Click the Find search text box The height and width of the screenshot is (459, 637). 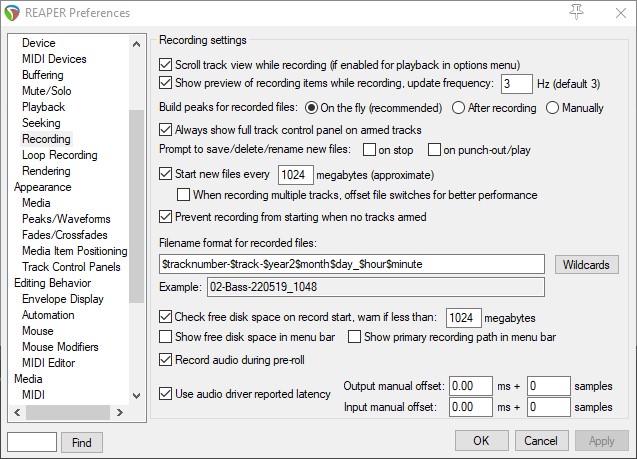click(x=32, y=442)
